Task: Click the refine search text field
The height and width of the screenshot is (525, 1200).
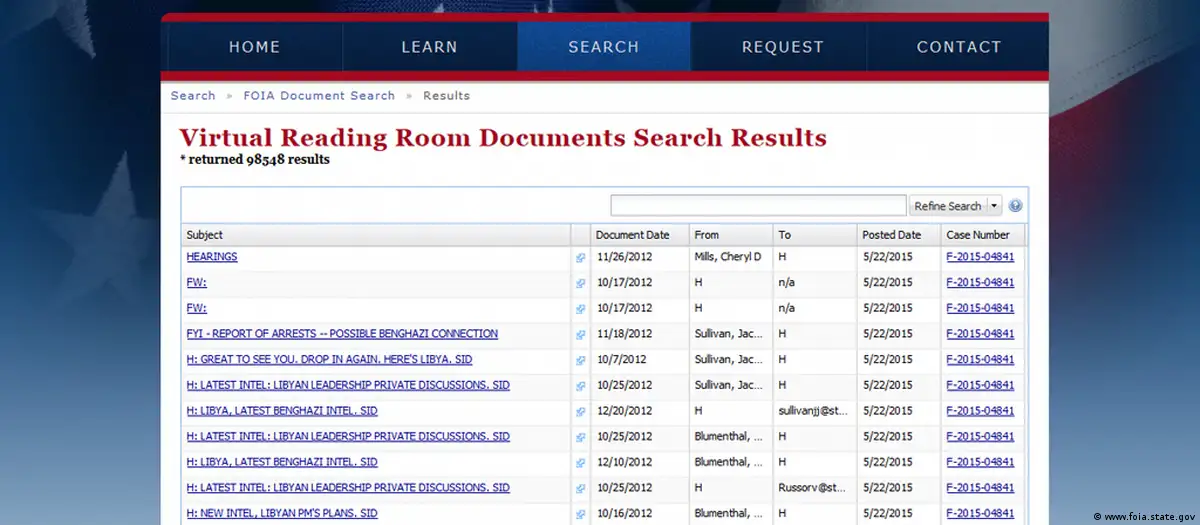Action: (758, 206)
